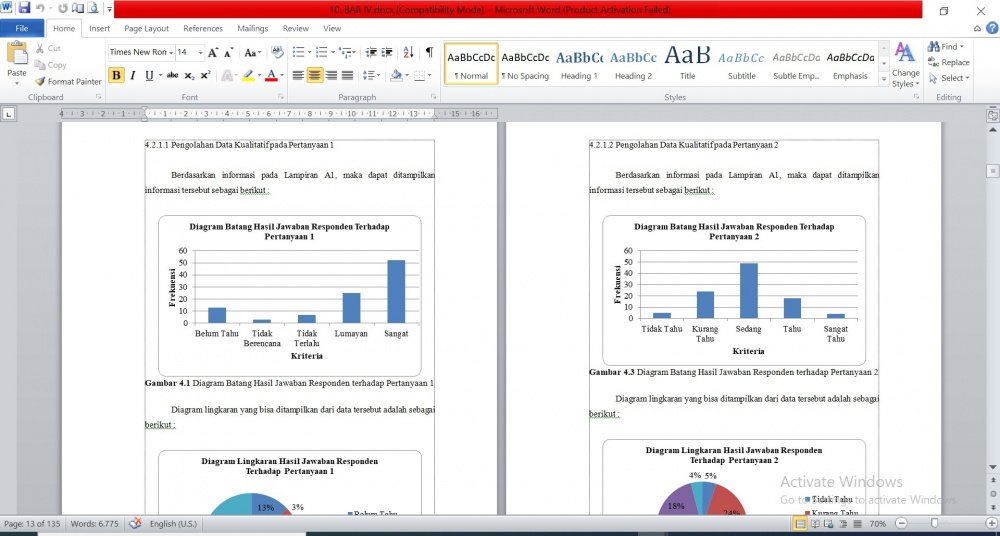
Task: Click the zoom slider handle
Action: tap(935, 524)
